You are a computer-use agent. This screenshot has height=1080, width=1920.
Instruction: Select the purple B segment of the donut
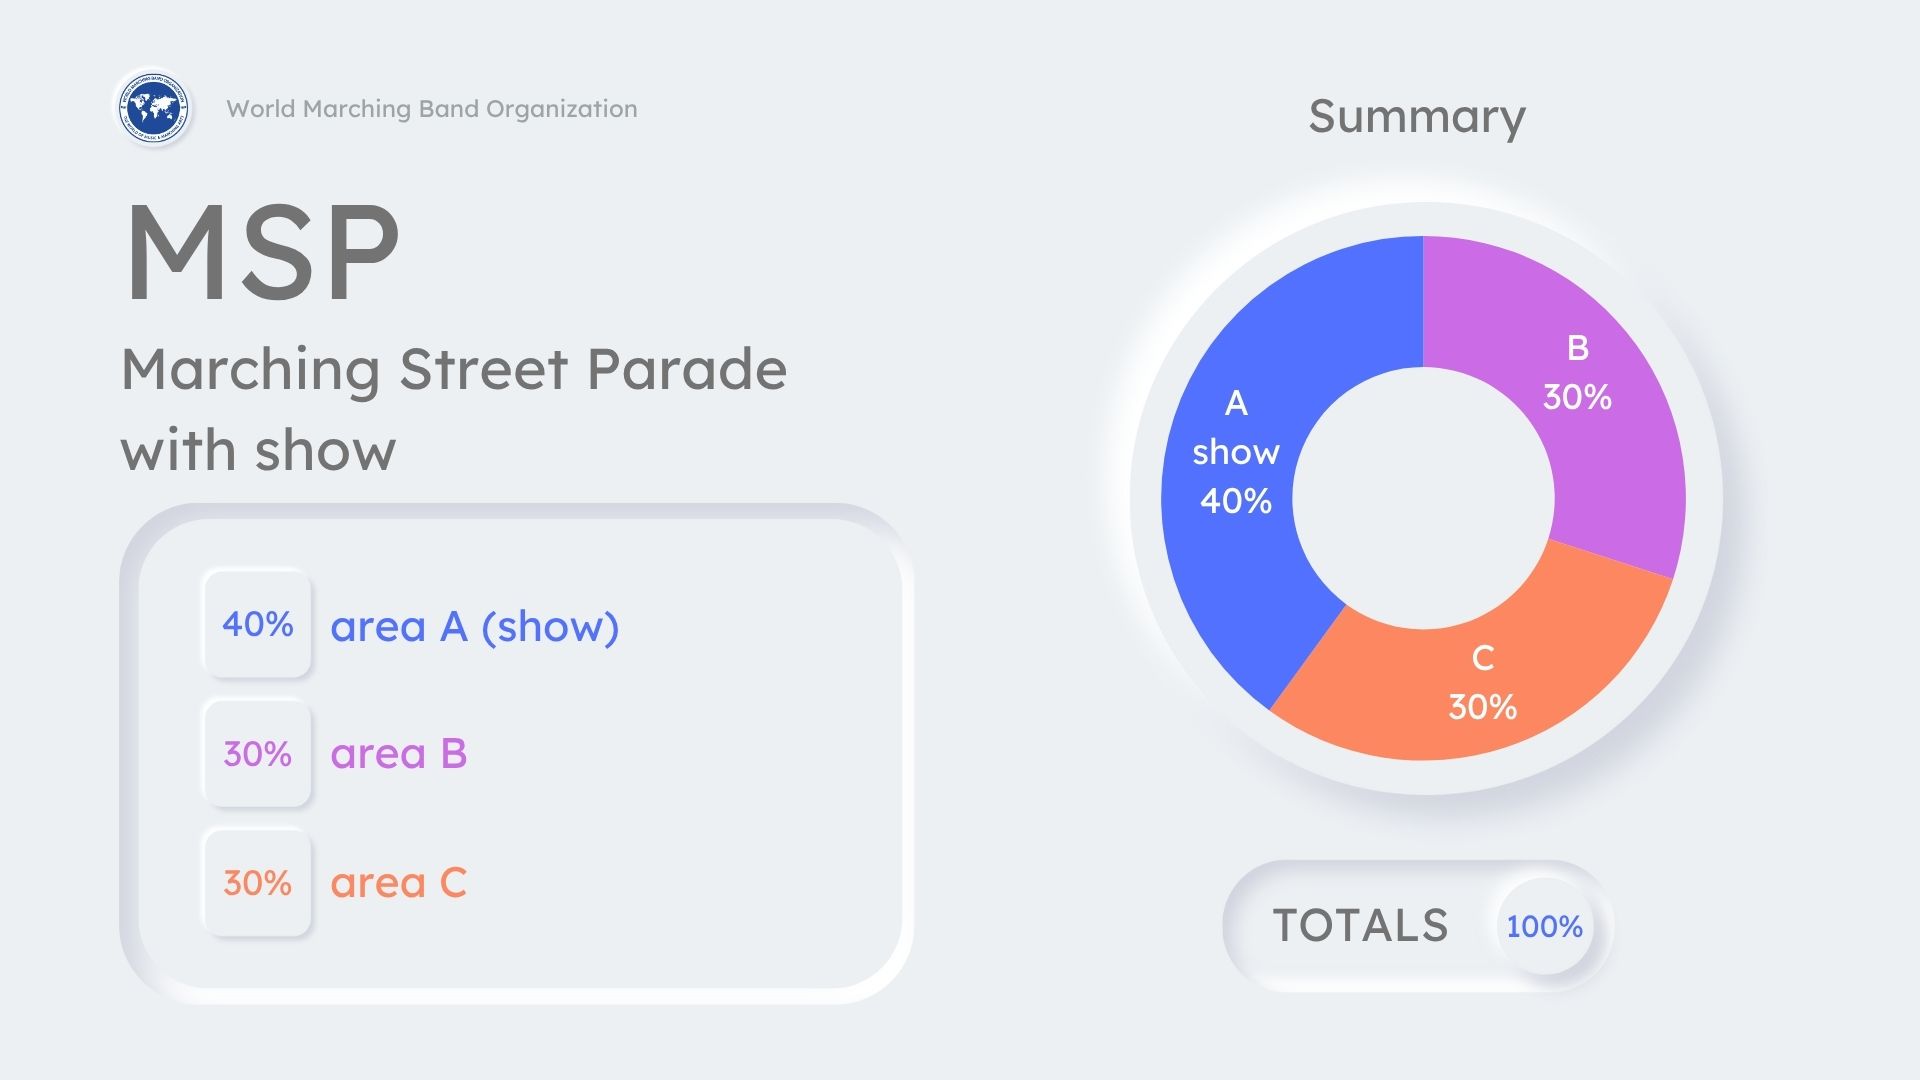tap(1610, 460)
